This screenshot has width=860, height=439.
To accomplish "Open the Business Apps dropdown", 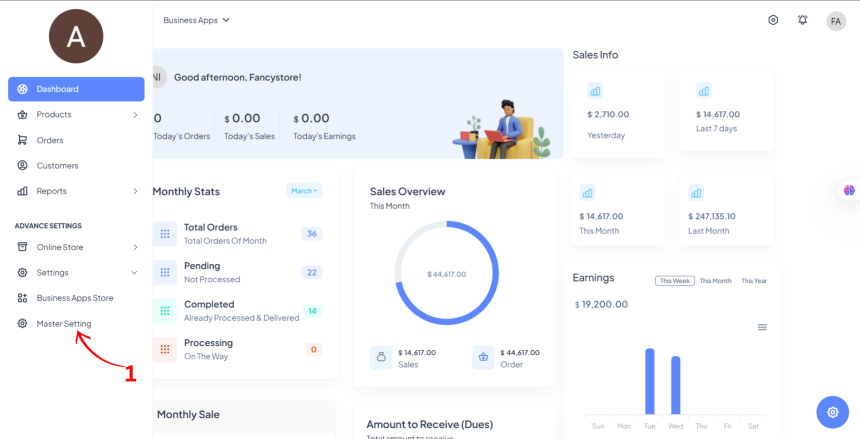I will click(197, 20).
